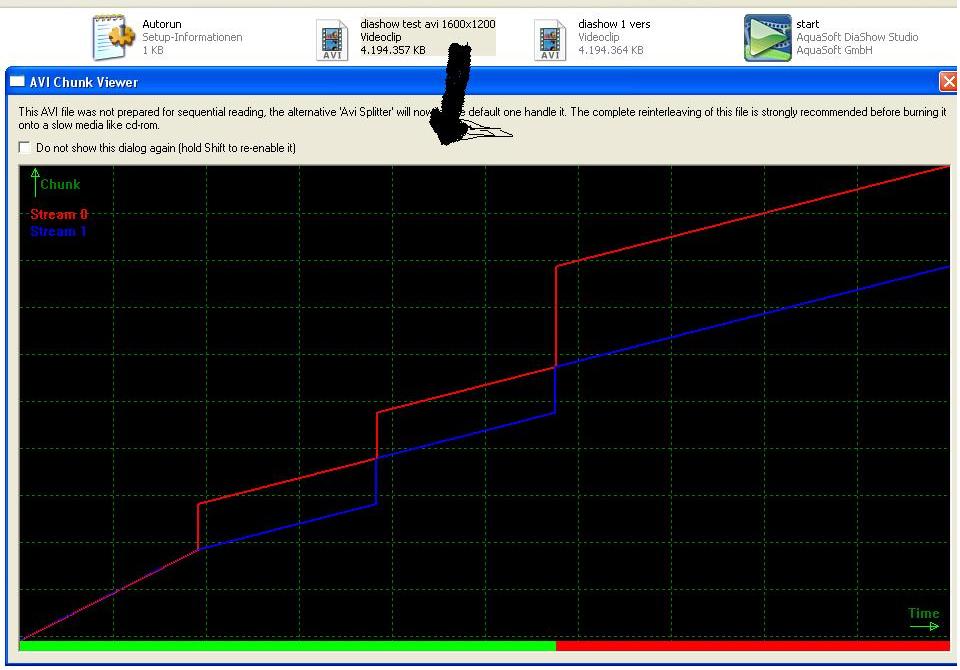Open the AquaSoft DiaShow Studio start icon

tap(767, 38)
